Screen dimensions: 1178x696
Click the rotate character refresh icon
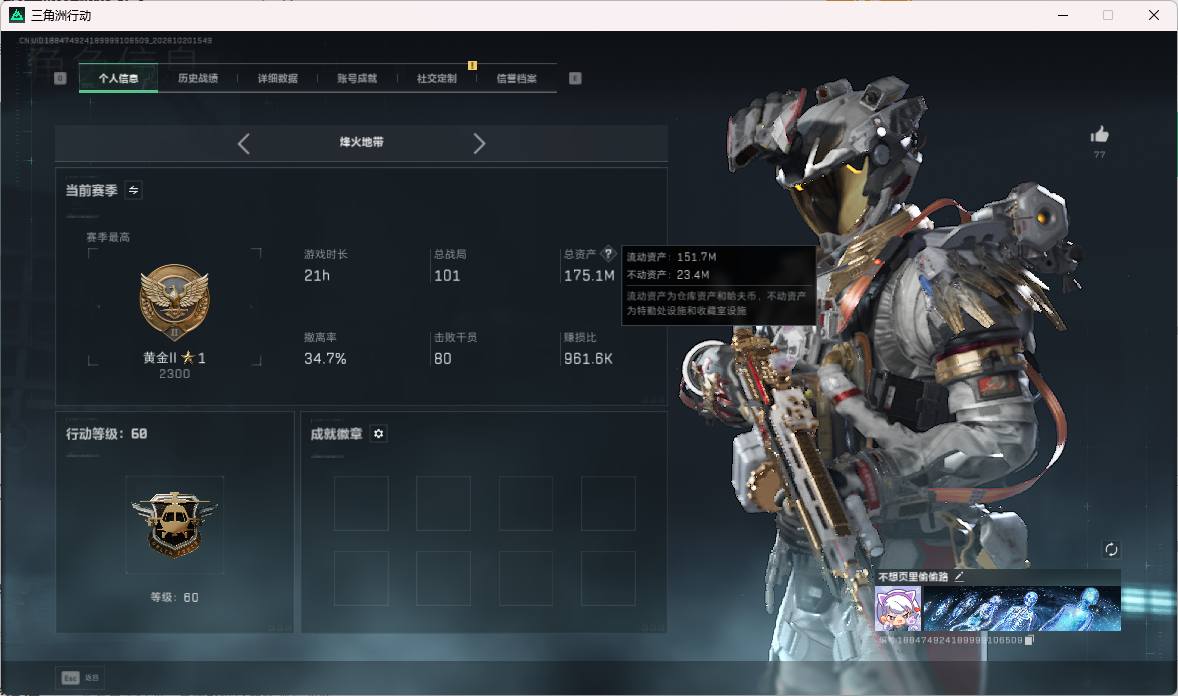pos(1111,549)
